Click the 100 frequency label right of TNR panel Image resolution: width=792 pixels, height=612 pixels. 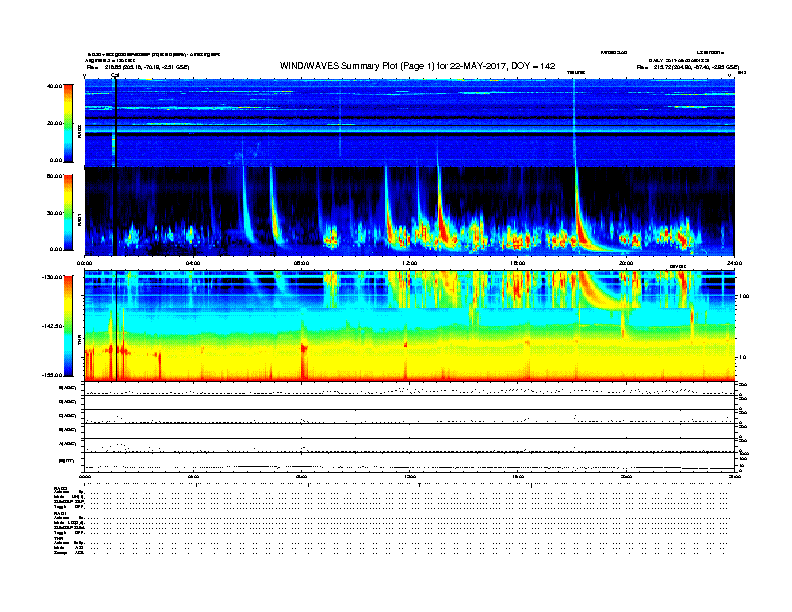(x=744, y=296)
